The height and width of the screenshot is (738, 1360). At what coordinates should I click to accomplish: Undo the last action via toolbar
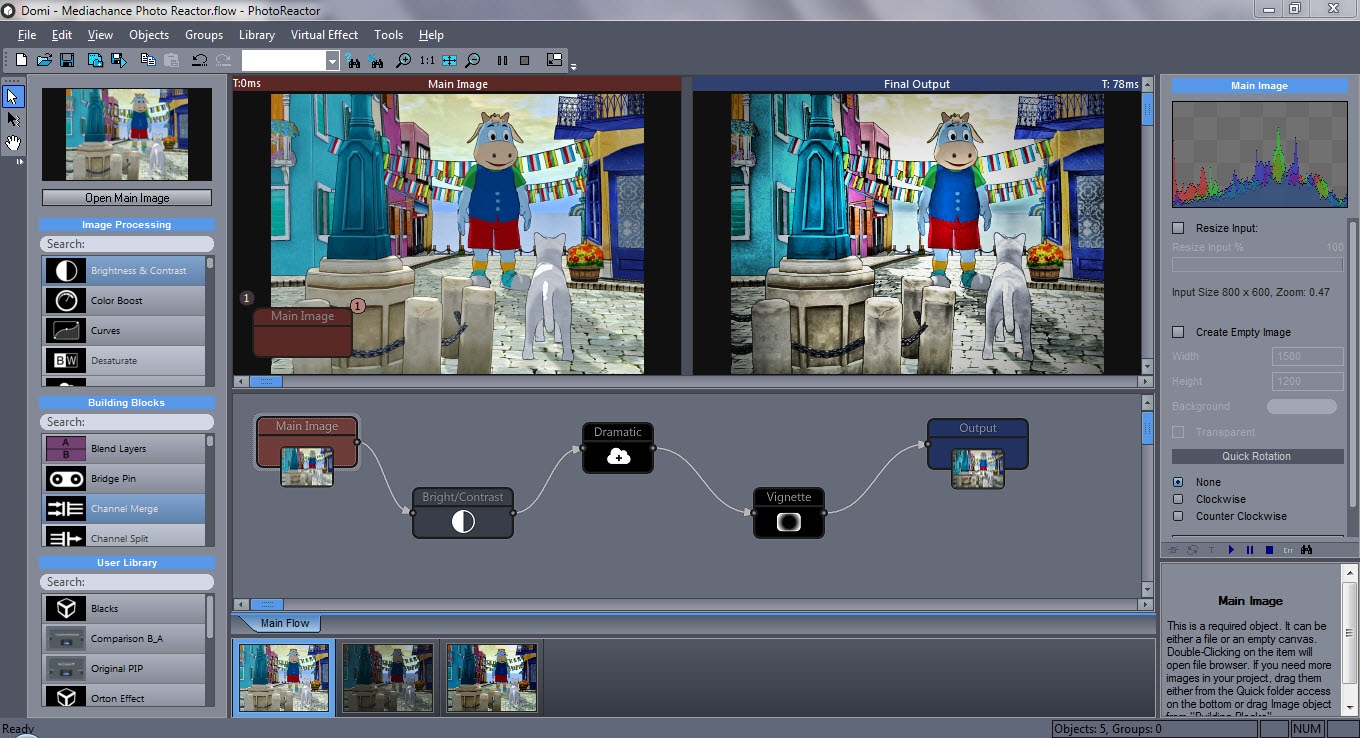click(x=199, y=61)
